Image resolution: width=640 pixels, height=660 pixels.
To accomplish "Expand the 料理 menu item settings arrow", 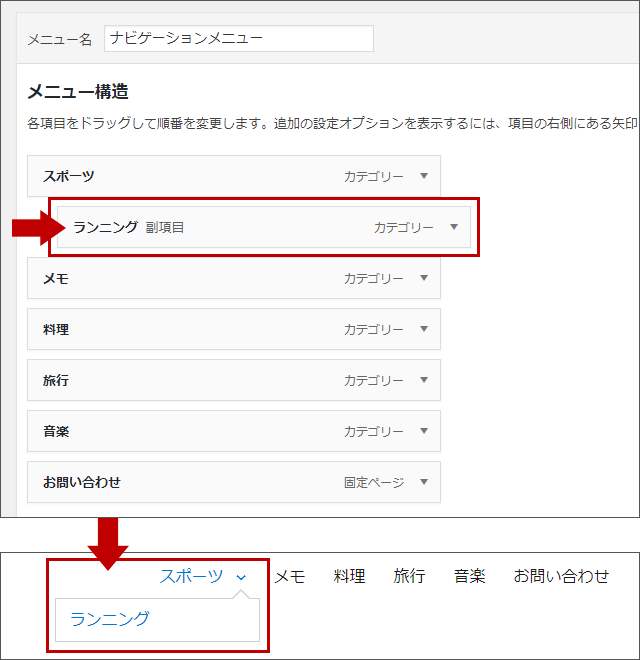I will tap(423, 329).
